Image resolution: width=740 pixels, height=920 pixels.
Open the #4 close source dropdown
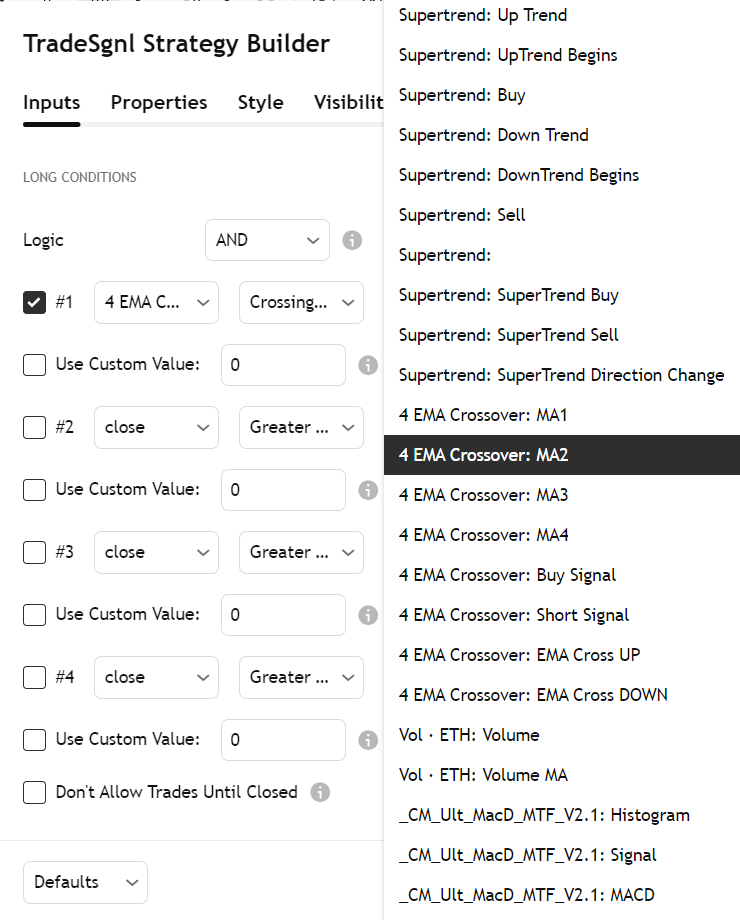(156, 677)
